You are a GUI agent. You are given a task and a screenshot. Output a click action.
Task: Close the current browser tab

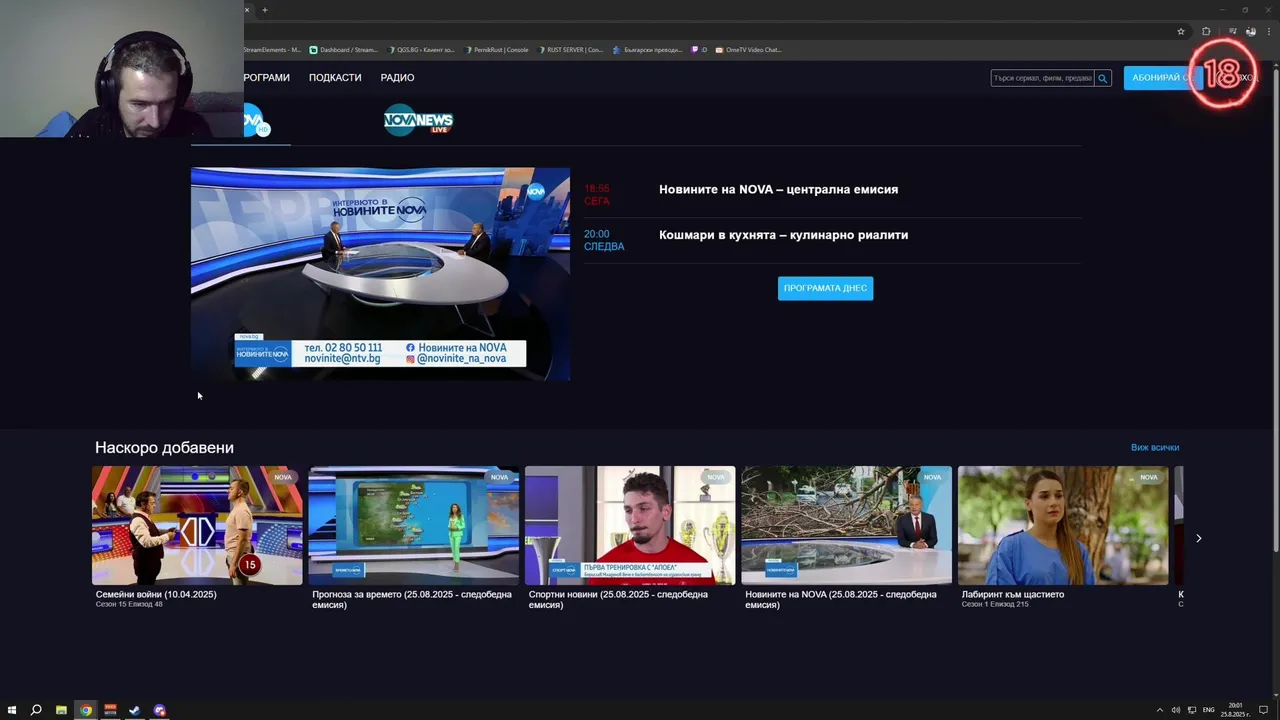247,10
